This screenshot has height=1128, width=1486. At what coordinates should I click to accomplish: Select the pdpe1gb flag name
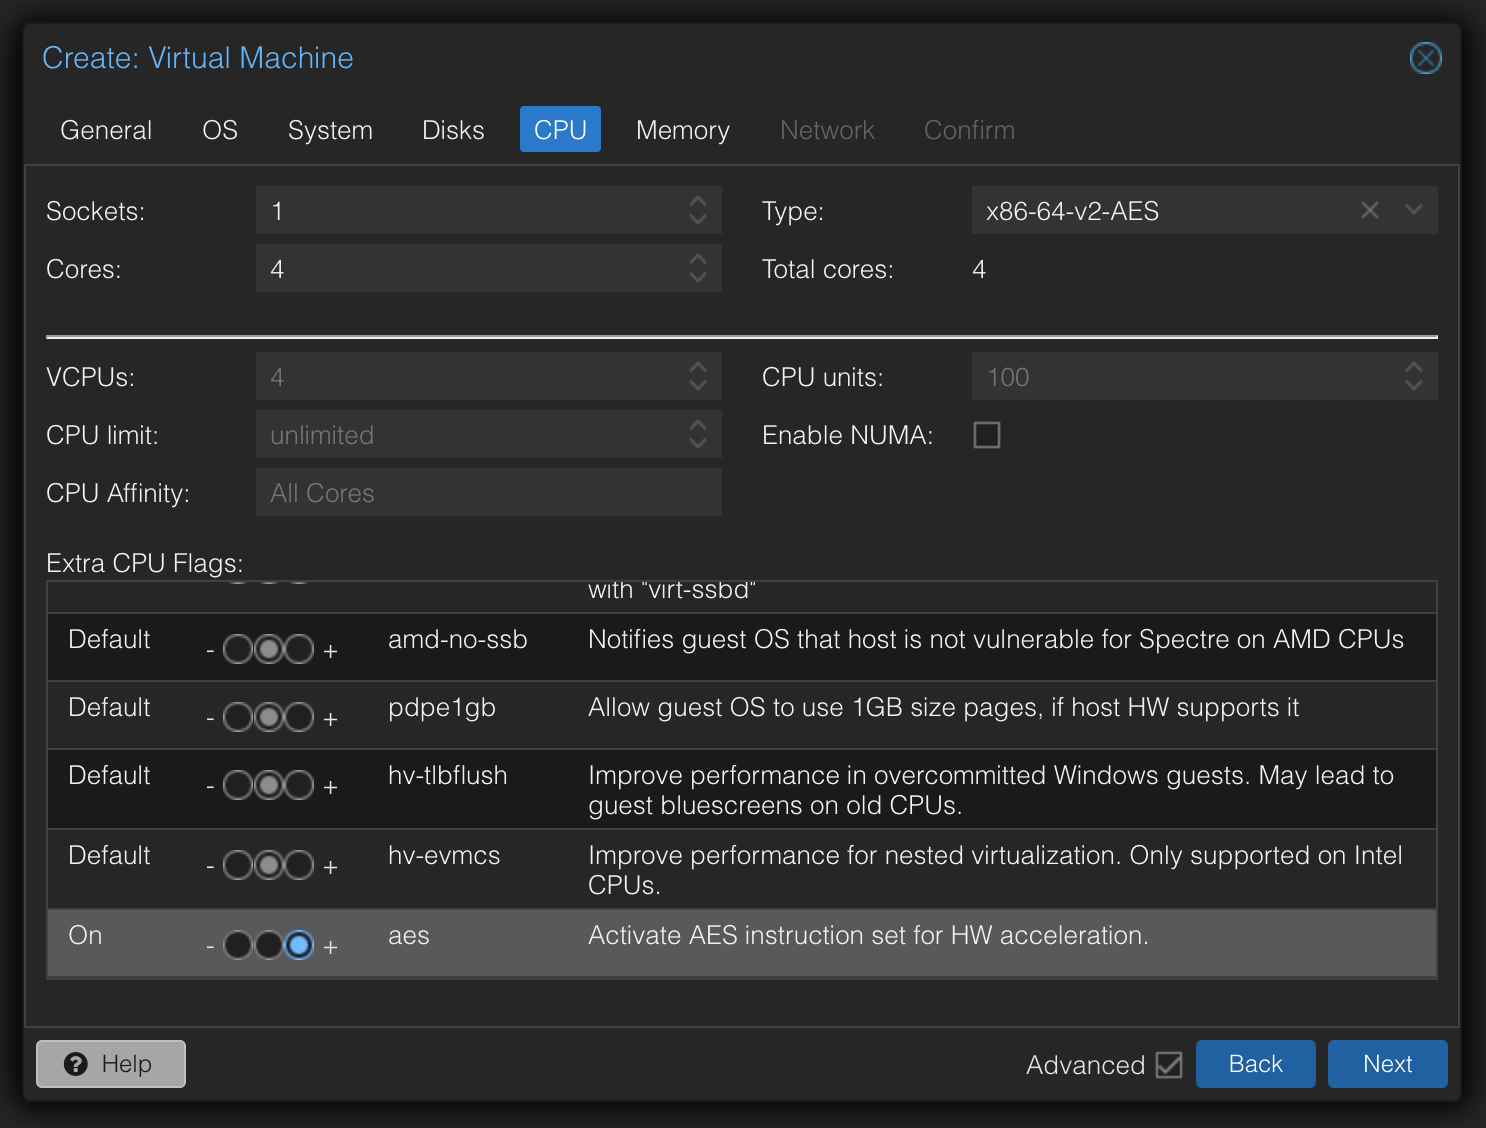[442, 708]
